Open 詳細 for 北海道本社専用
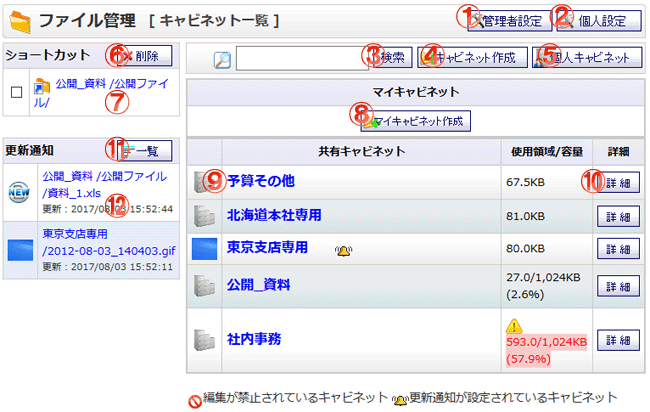The height and width of the screenshot is (412, 650). coord(618,216)
